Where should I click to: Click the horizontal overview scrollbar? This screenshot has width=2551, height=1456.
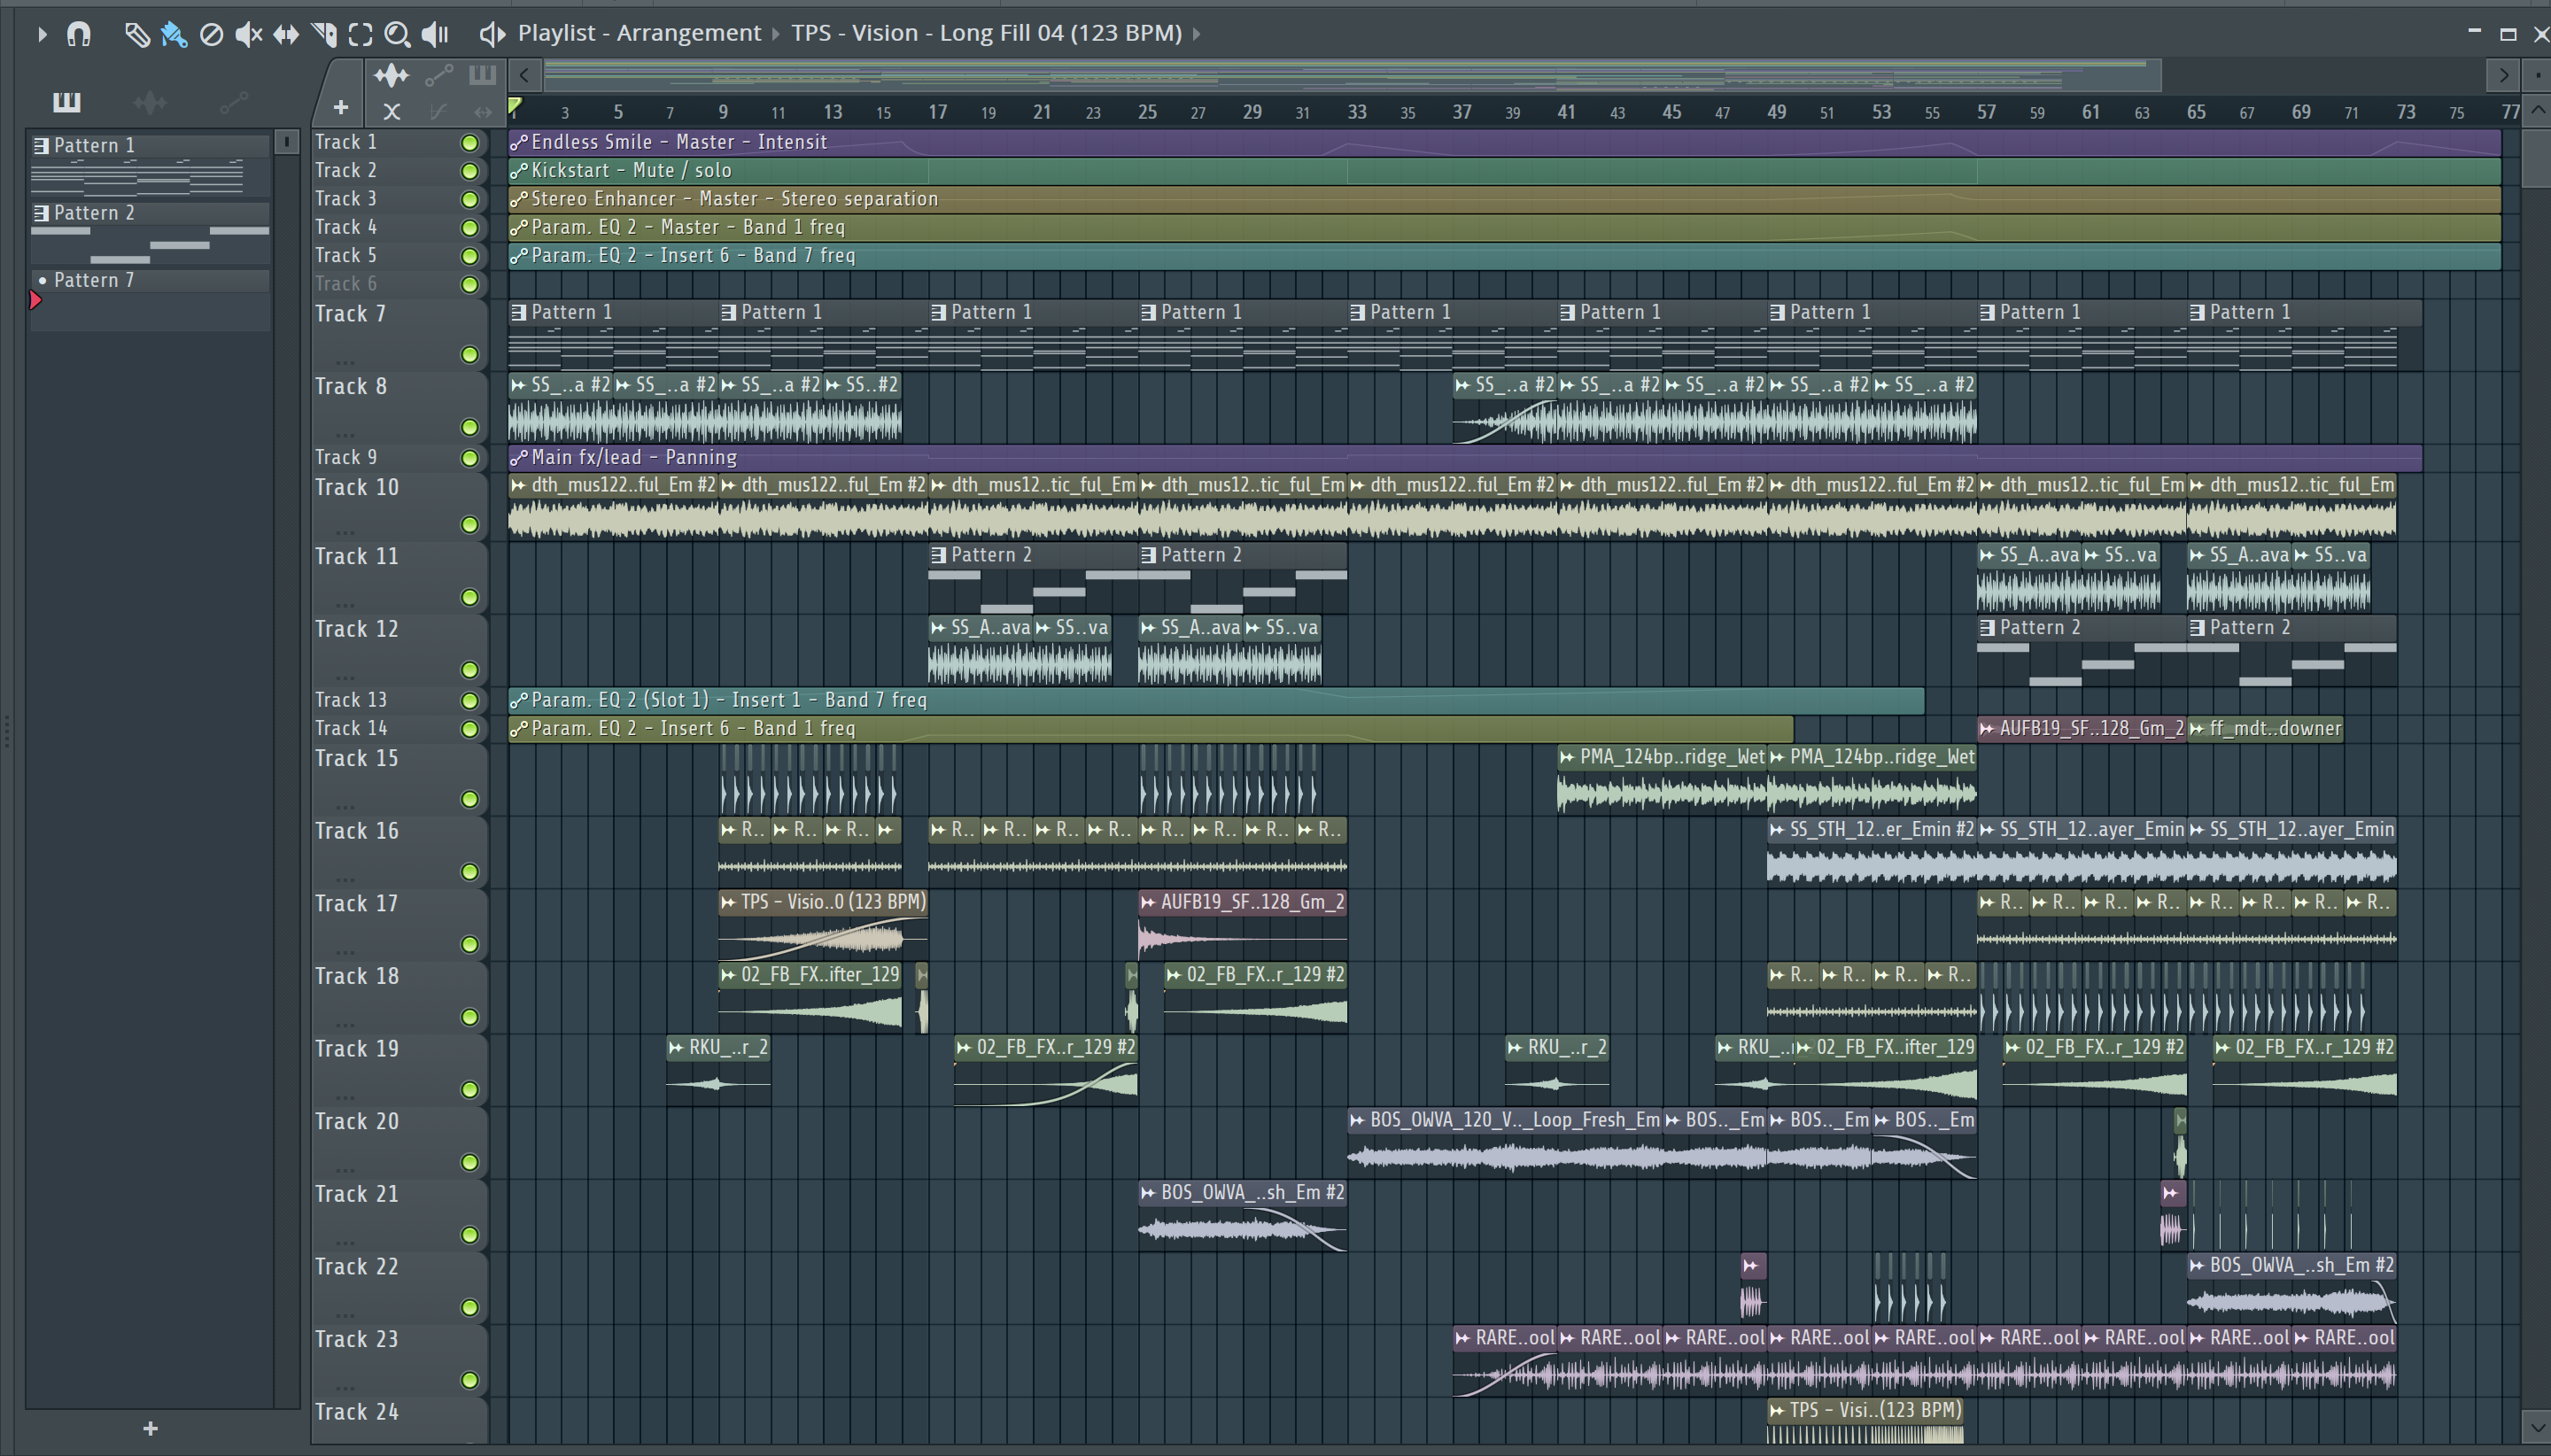click(x=1352, y=75)
